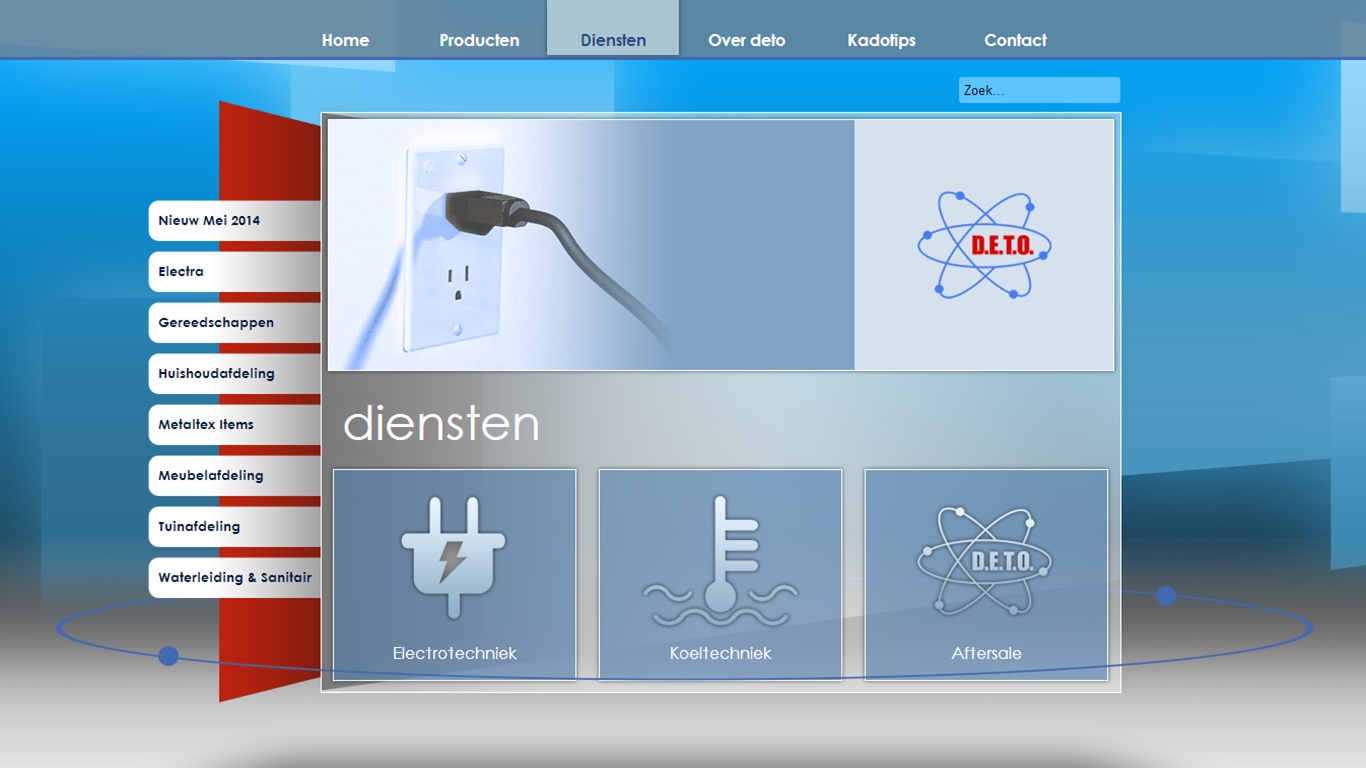Image resolution: width=1366 pixels, height=768 pixels.
Task: Open the Tuinafdeling category
Action: click(235, 526)
